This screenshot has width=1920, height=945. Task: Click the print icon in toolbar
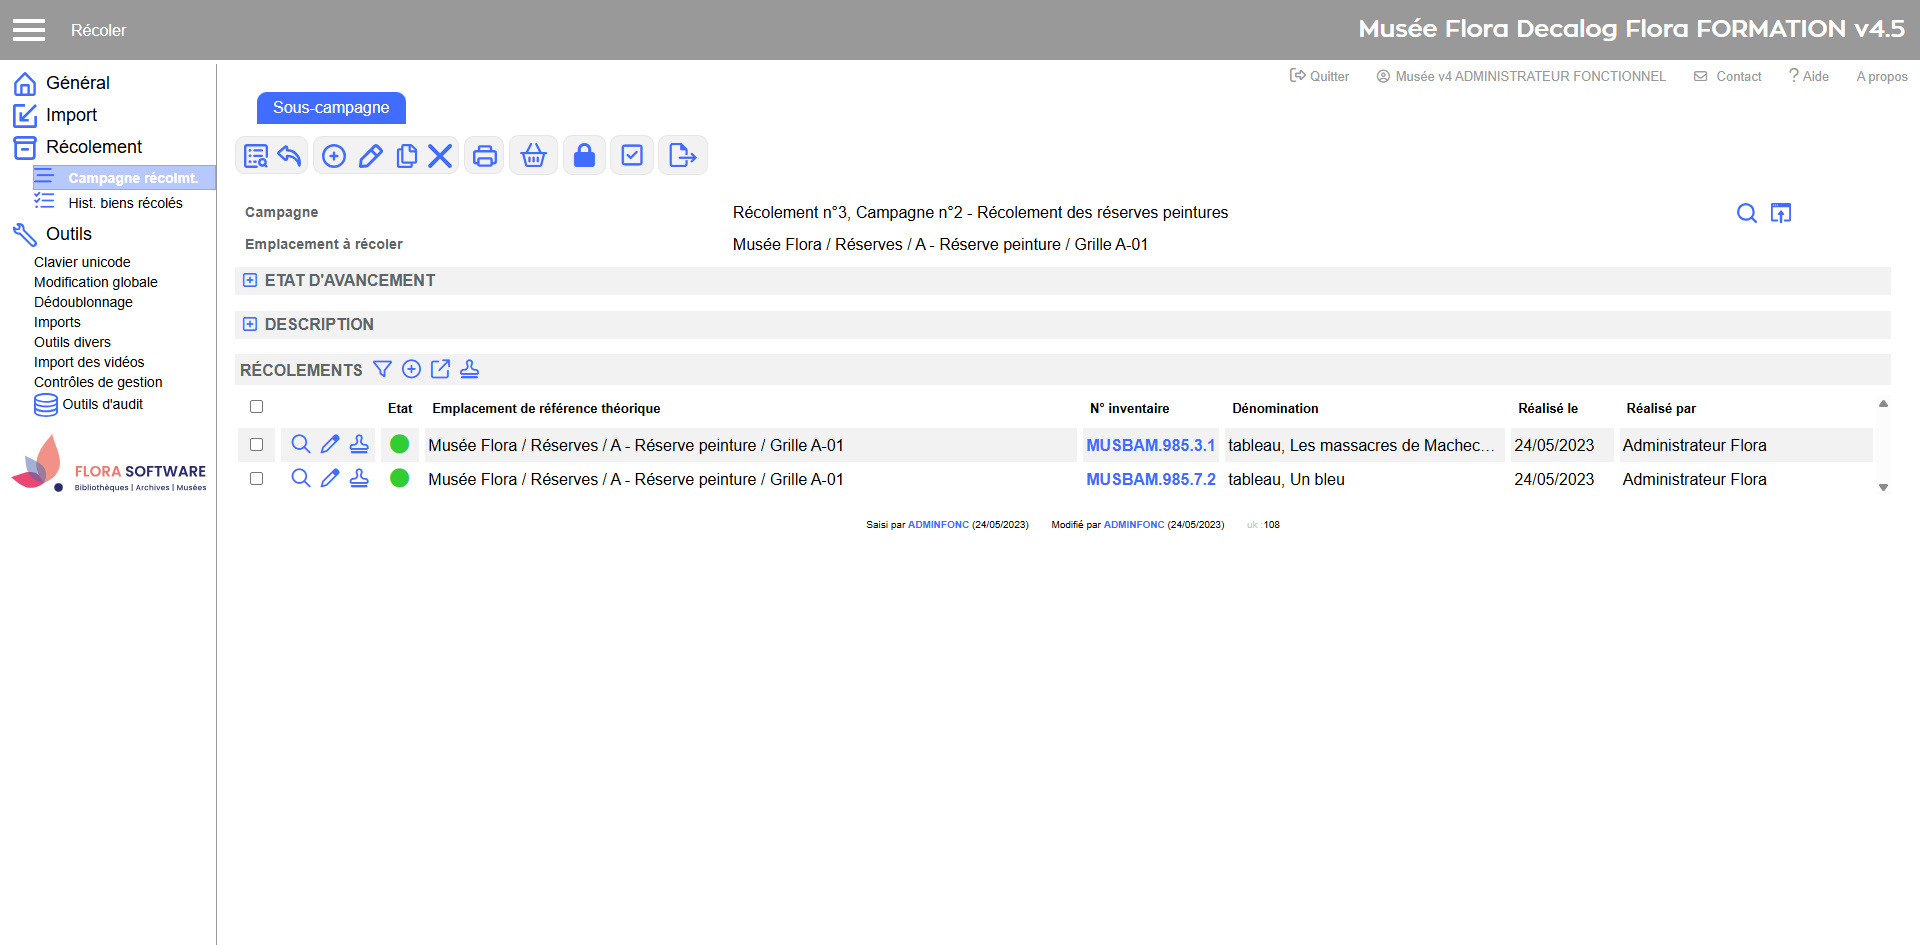coord(485,156)
